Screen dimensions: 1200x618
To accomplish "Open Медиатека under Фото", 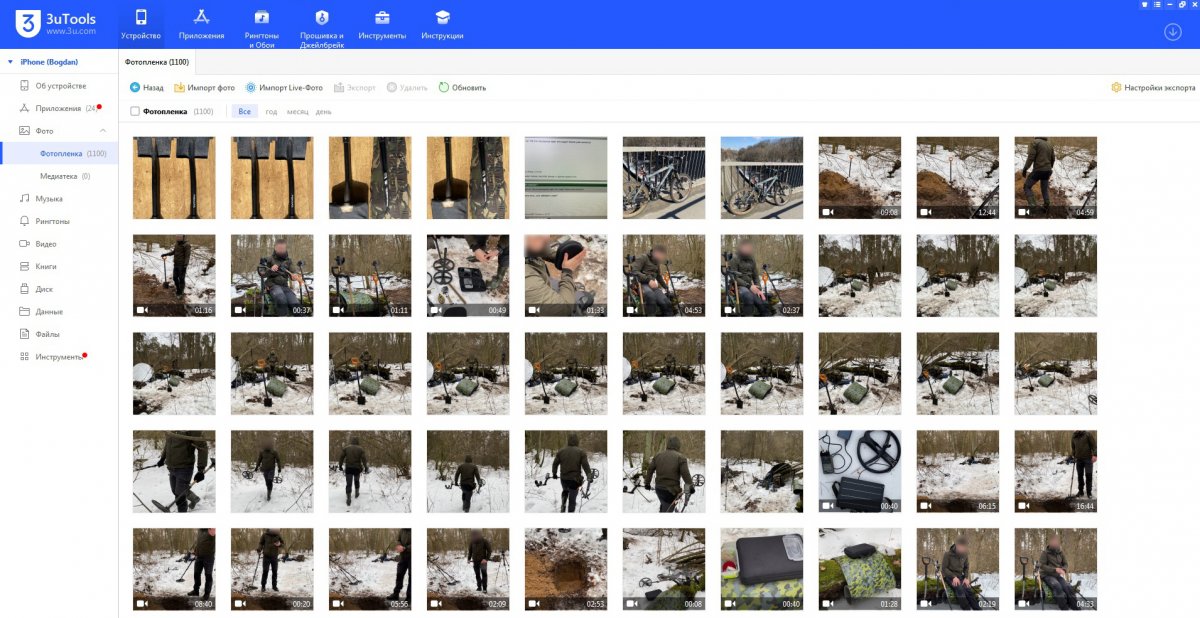I will [58, 176].
